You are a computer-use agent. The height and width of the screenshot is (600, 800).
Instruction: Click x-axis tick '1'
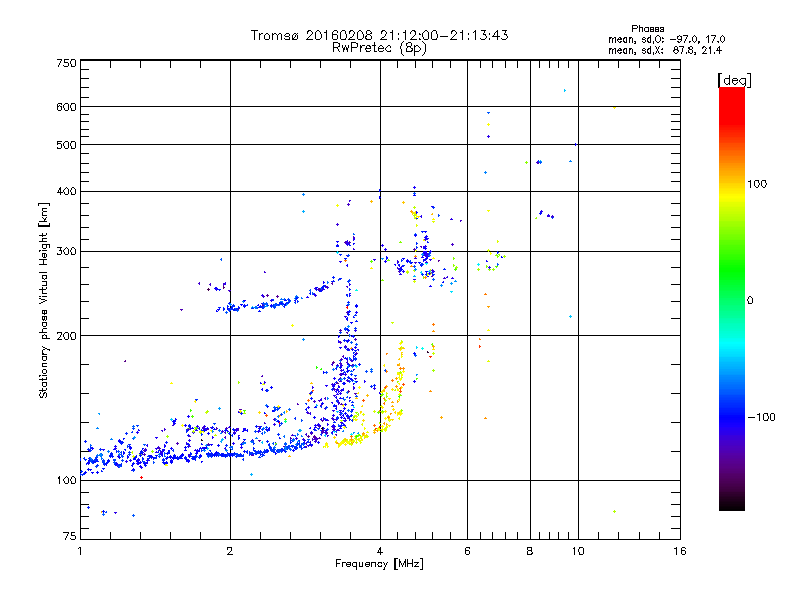point(80,551)
